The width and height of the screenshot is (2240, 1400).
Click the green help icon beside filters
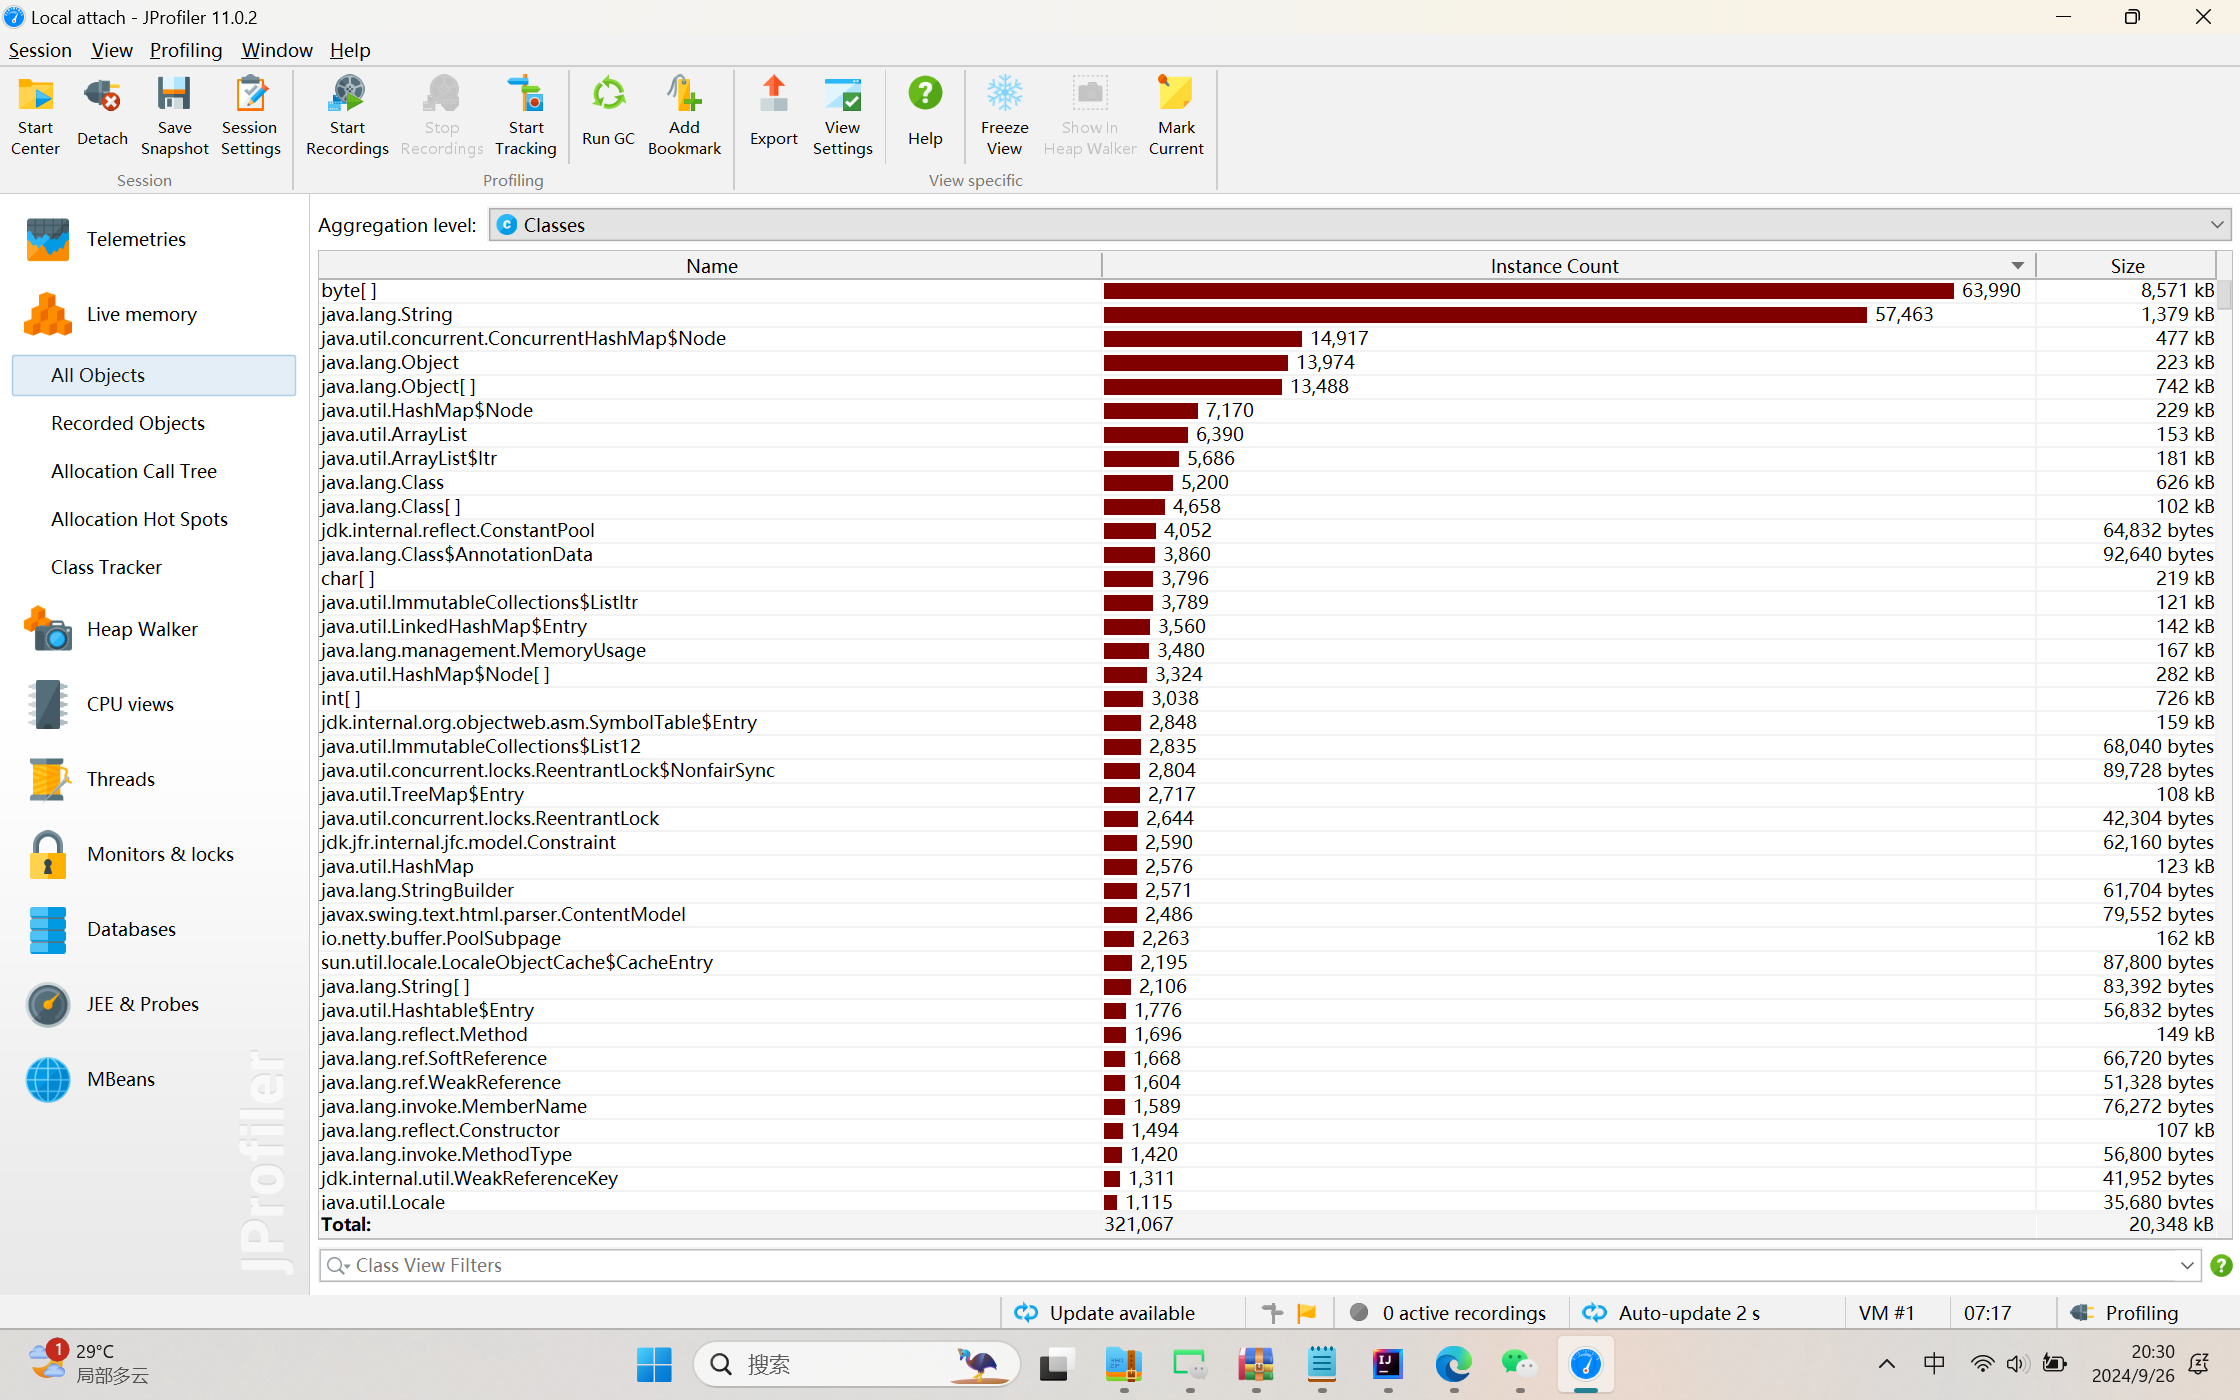click(x=2220, y=1266)
